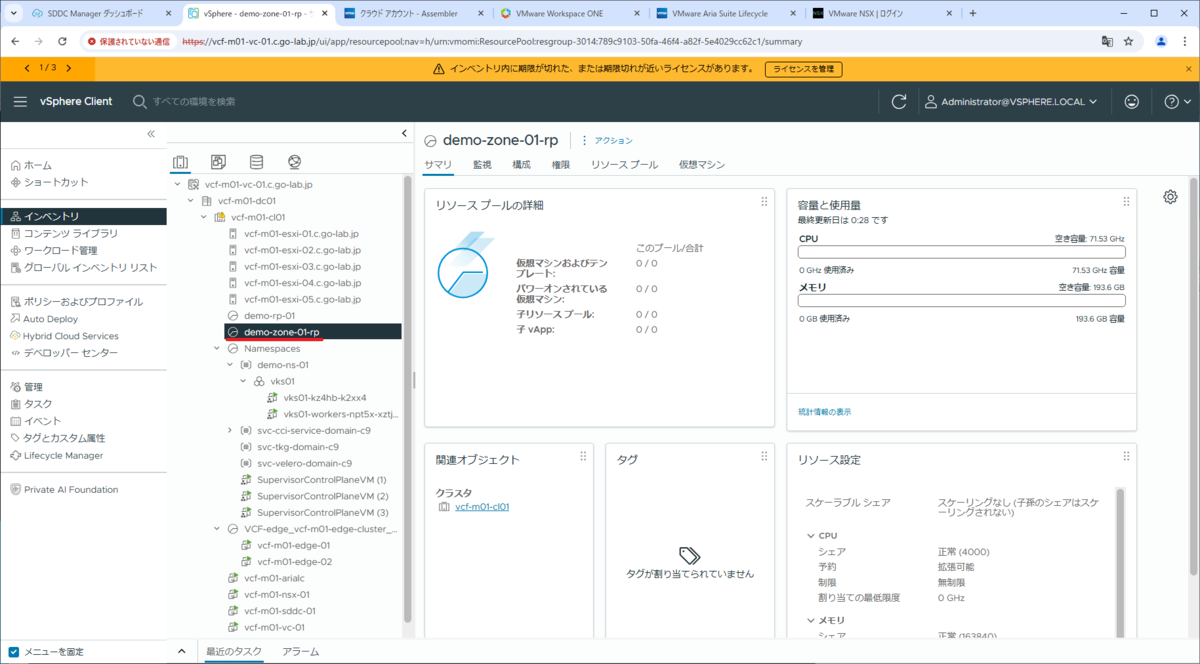Collapse demo-ns-01 tree node
Image resolution: width=1200 pixels, height=664 pixels.
(x=230, y=365)
